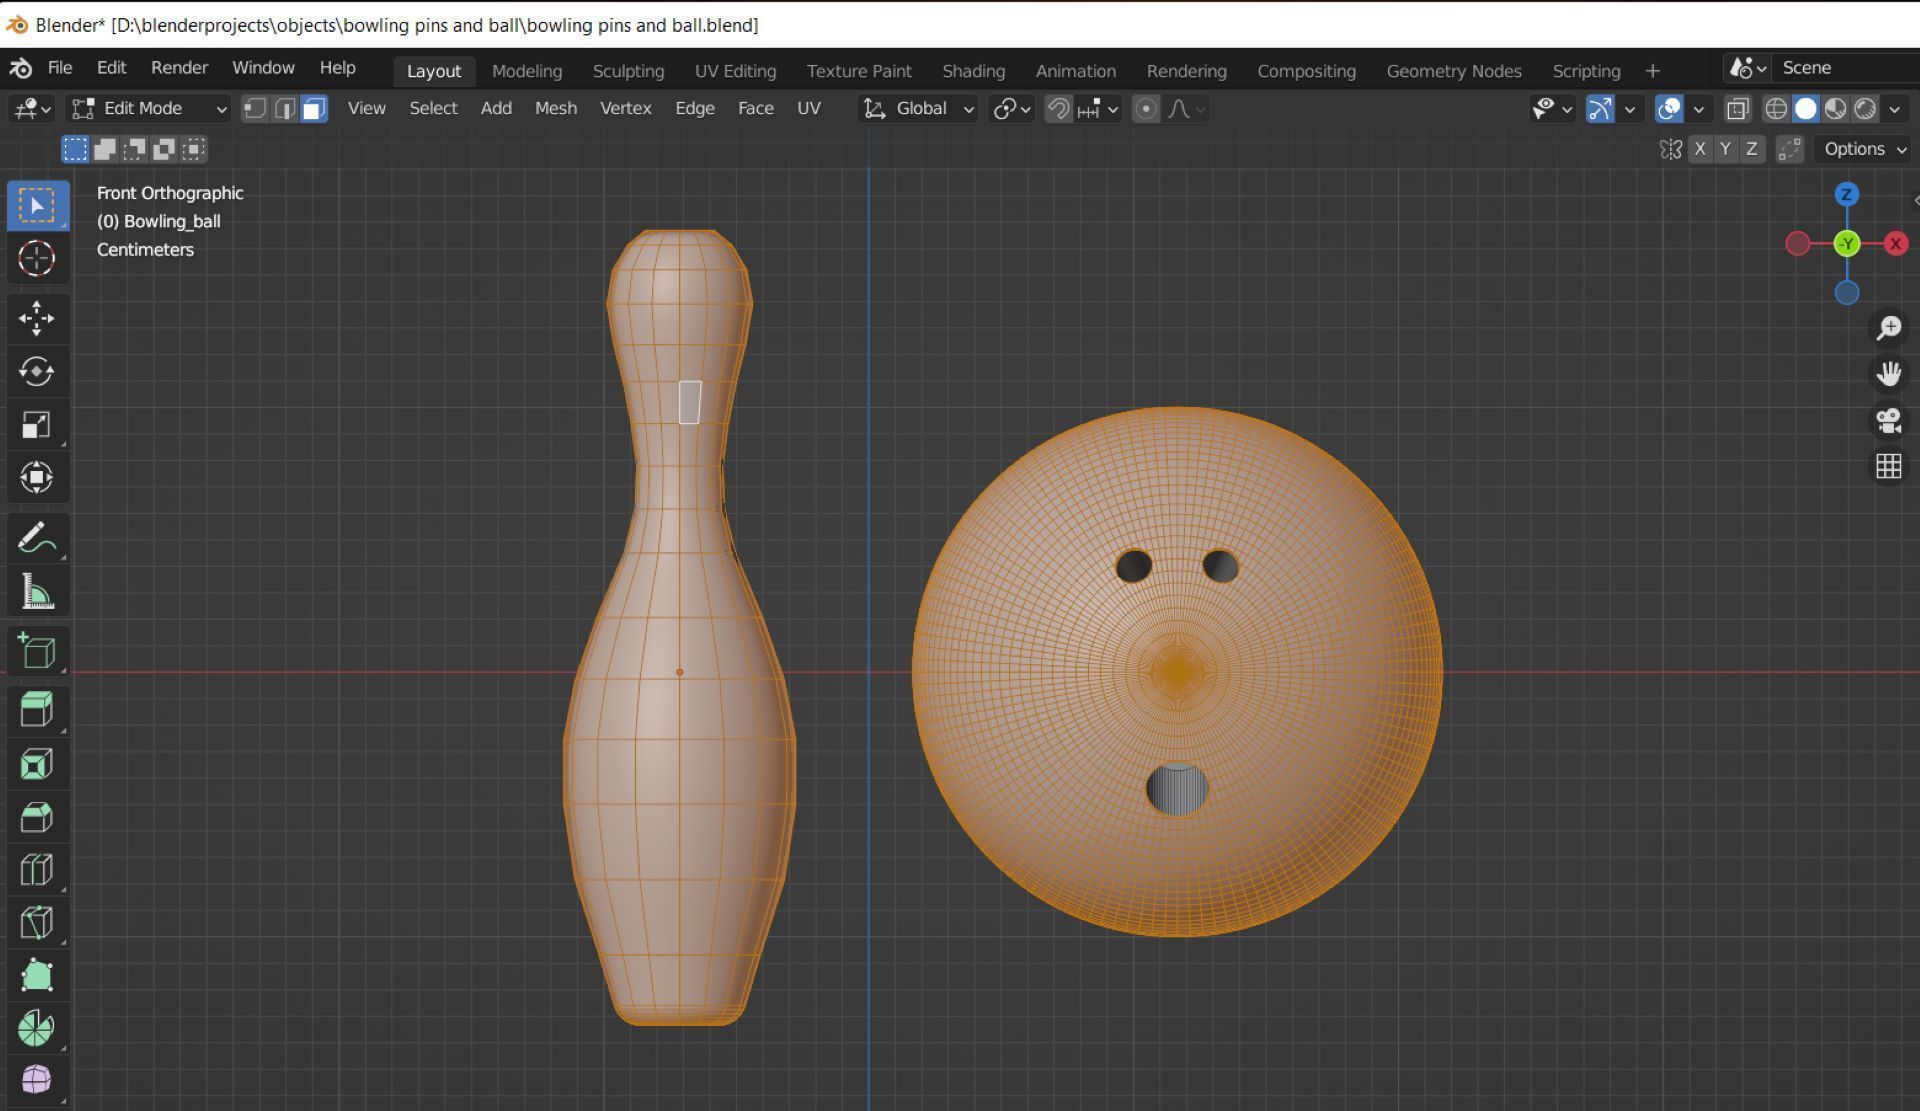Select the Smooth vertices tool
Viewport: 1920px width, 1111px height.
[x=37, y=1080]
